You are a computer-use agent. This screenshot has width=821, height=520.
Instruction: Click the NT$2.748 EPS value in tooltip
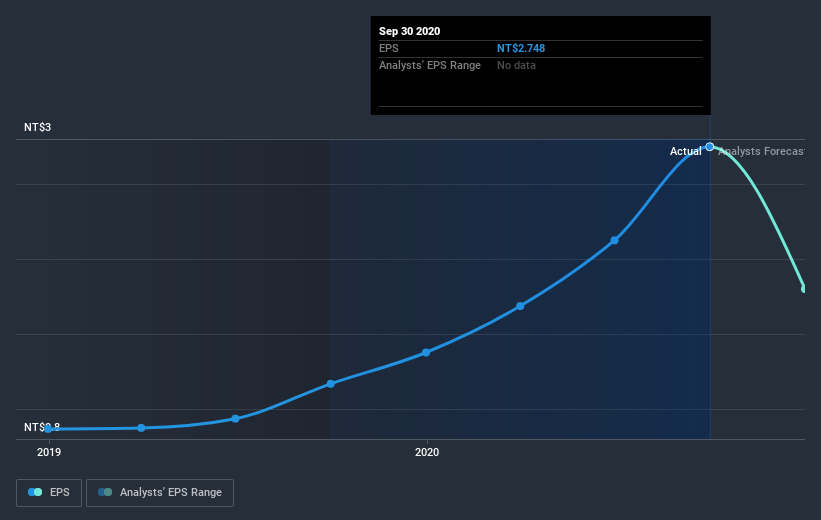(x=520, y=48)
